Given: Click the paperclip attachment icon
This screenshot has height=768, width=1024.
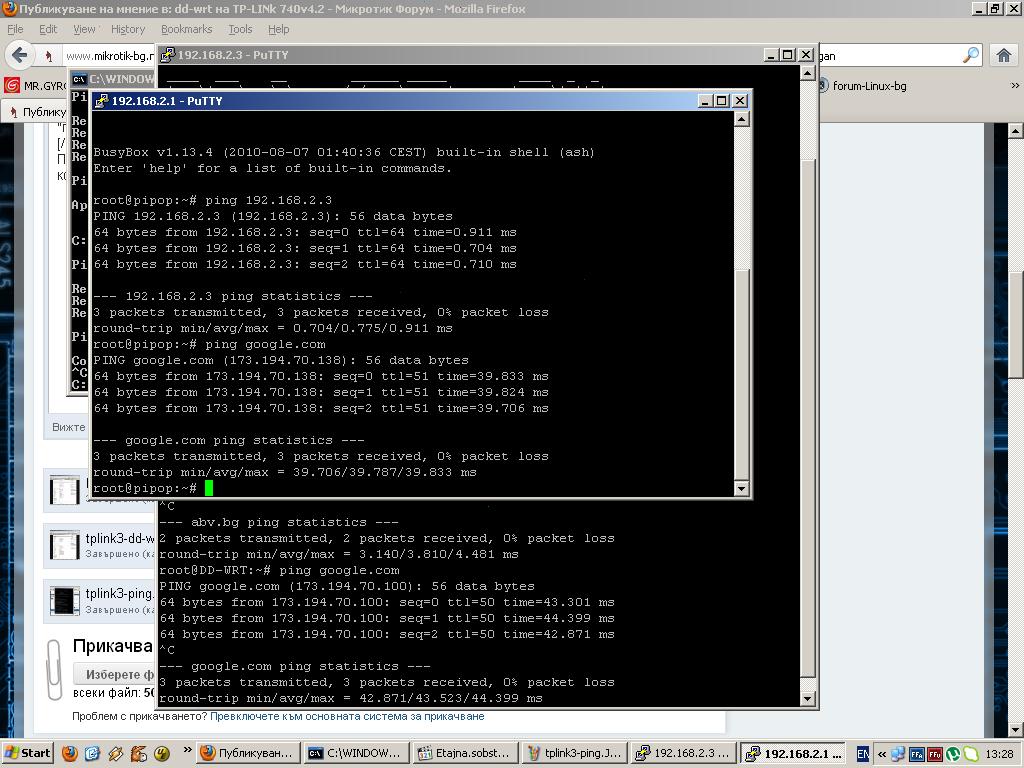Looking at the screenshot, I should tap(55, 668).
